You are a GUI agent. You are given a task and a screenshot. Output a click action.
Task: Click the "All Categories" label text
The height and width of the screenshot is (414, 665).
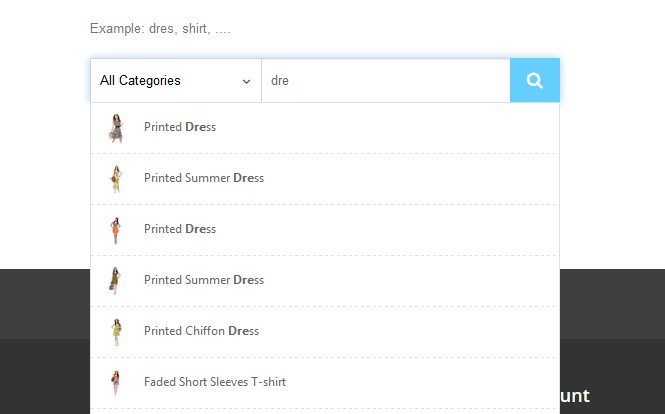click(140, 81)
